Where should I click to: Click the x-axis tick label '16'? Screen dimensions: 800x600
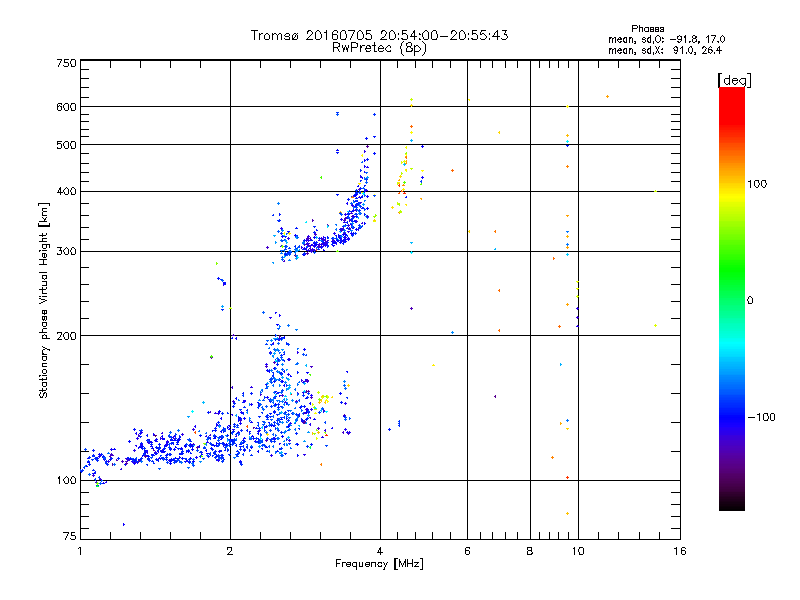pos(680,551)
